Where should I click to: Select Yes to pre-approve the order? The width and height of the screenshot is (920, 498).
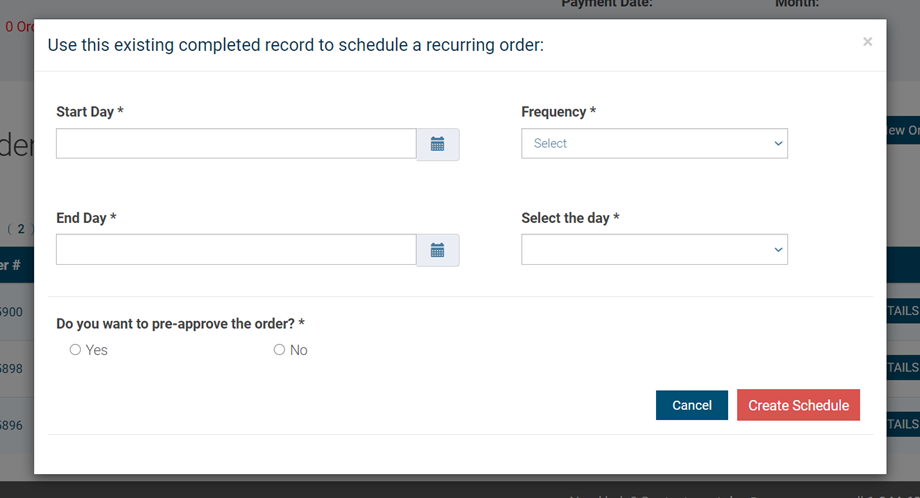(x=75, y=350)
